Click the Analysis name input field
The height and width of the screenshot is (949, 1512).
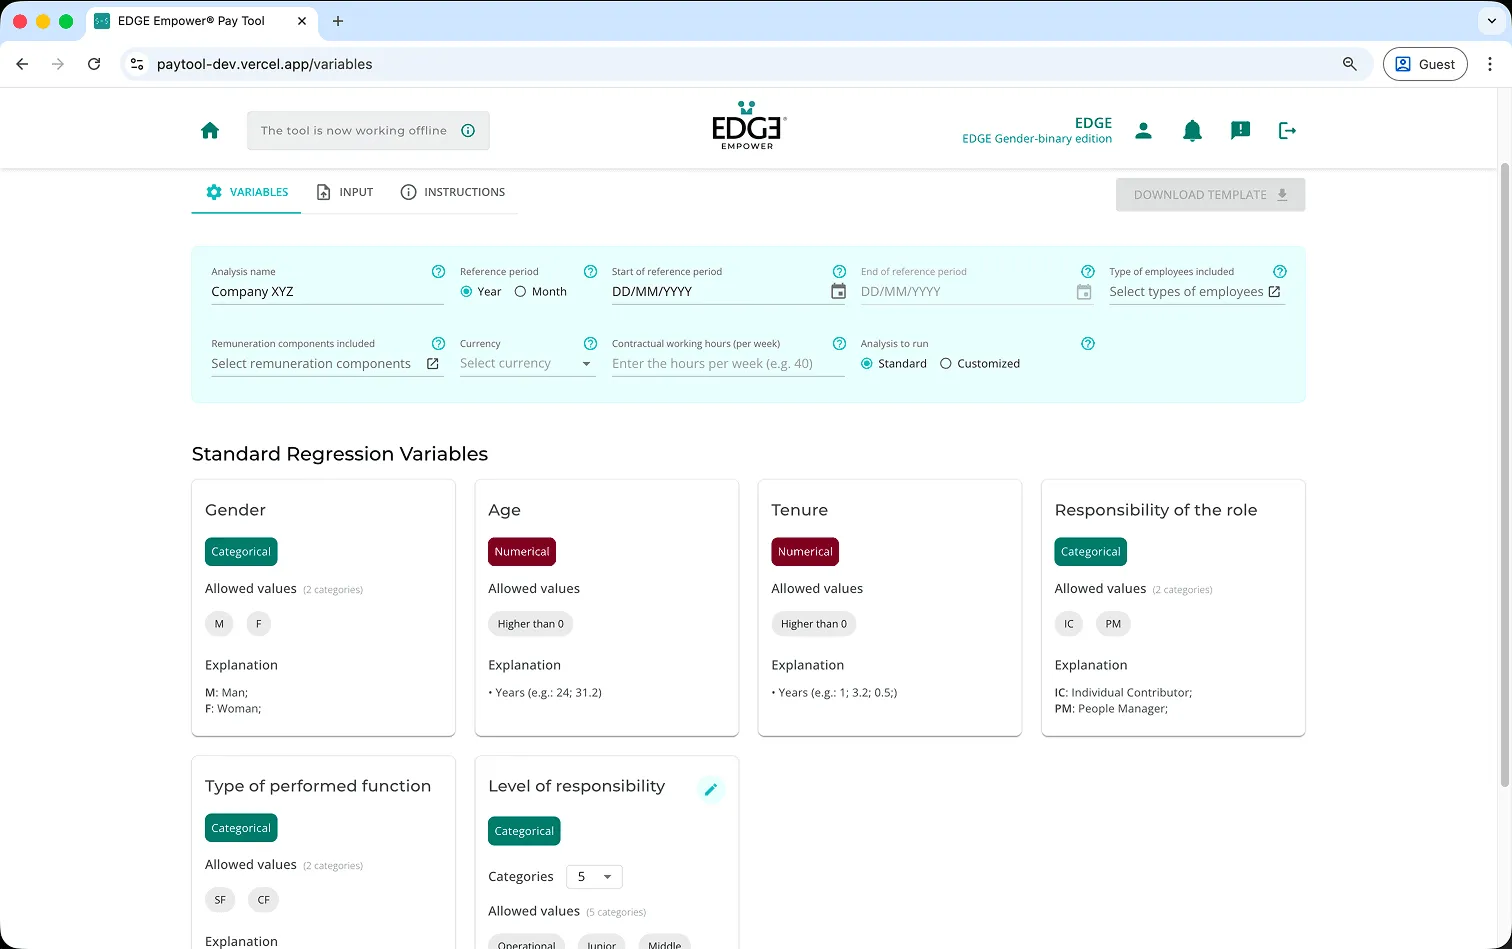point(327,292)
